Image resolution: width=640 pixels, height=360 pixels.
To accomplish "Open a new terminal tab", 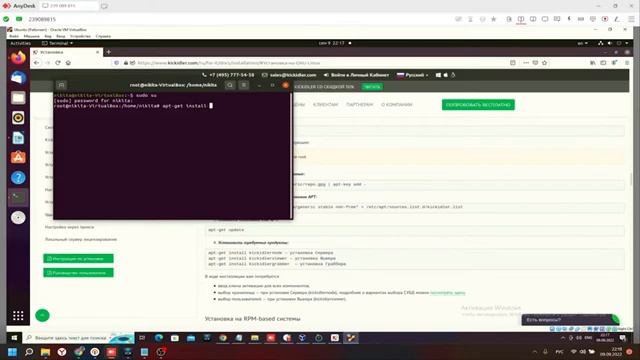I will tap(62, 85).
